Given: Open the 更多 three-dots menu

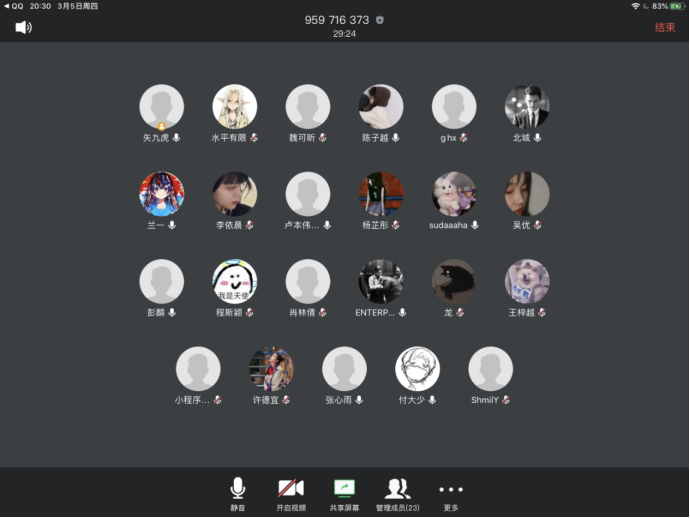Looking at the screenshot, I should tap(451, 492).
